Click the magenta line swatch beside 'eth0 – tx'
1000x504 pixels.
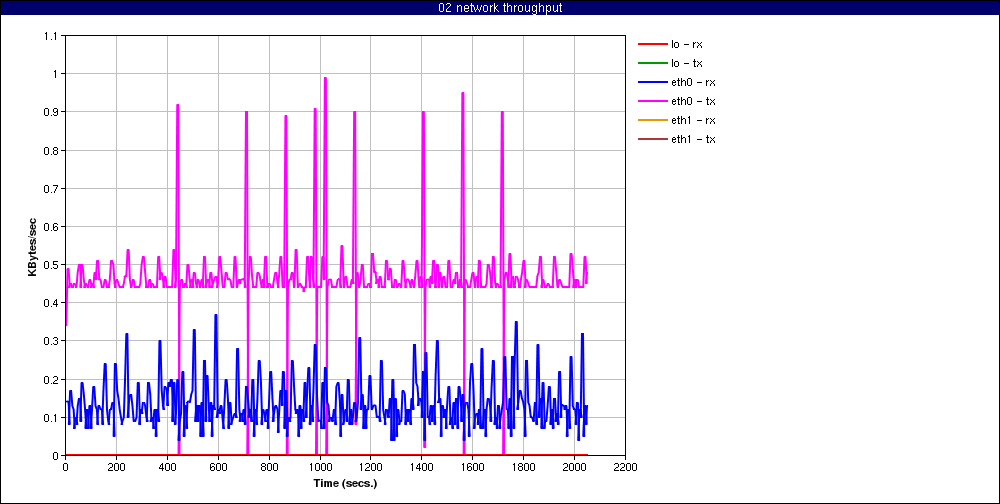(x=651, y=101)
